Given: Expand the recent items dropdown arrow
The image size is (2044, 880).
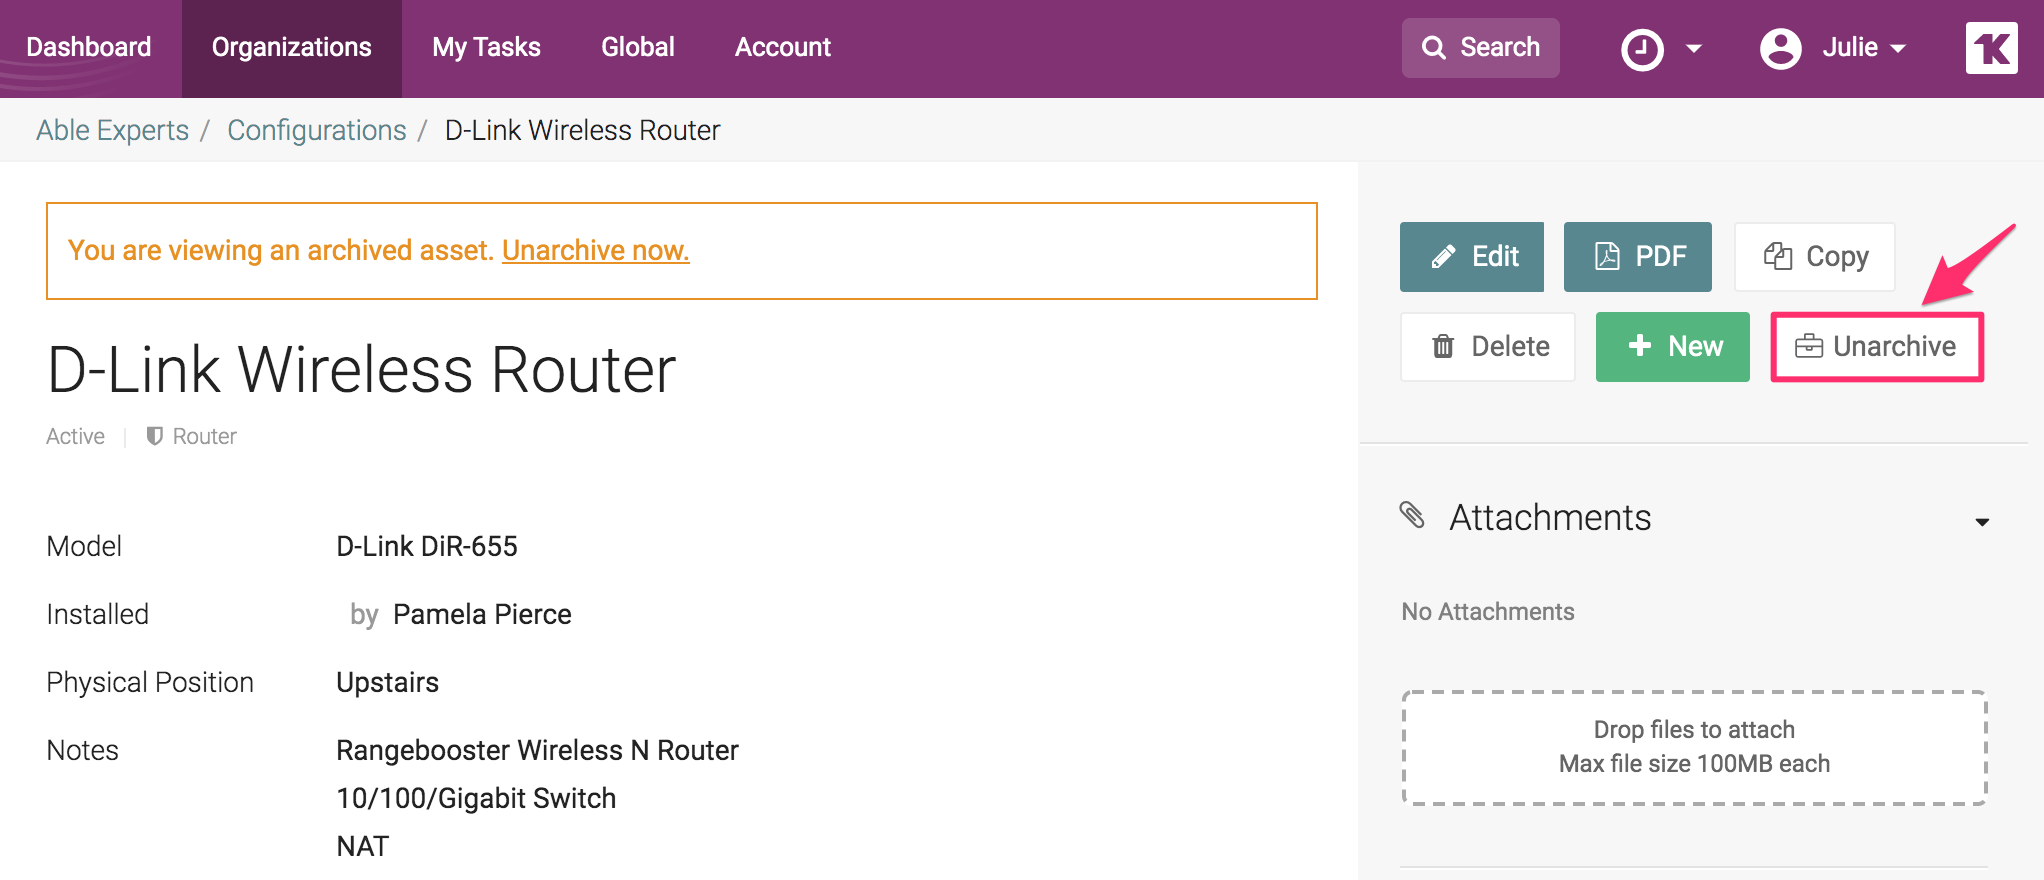Looking at the screenshot, I should [1694, 49].
